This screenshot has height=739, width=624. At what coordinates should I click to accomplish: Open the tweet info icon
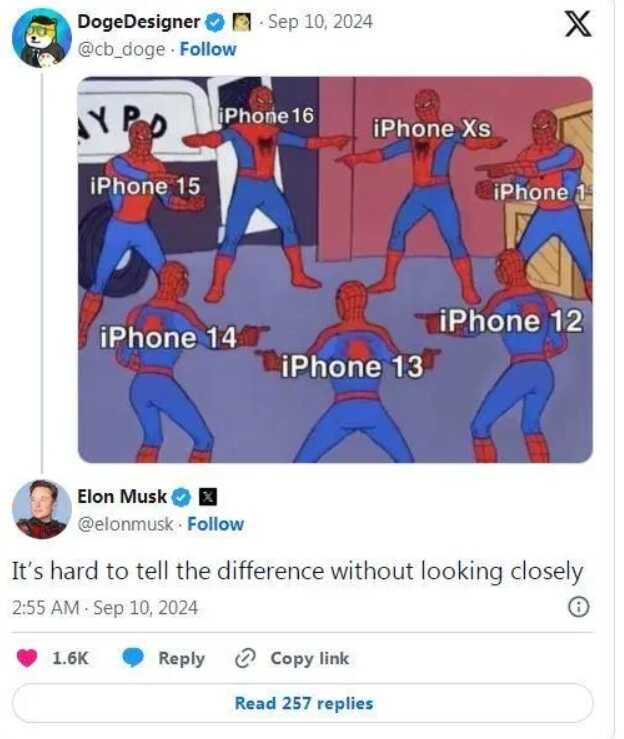point(579,607)
